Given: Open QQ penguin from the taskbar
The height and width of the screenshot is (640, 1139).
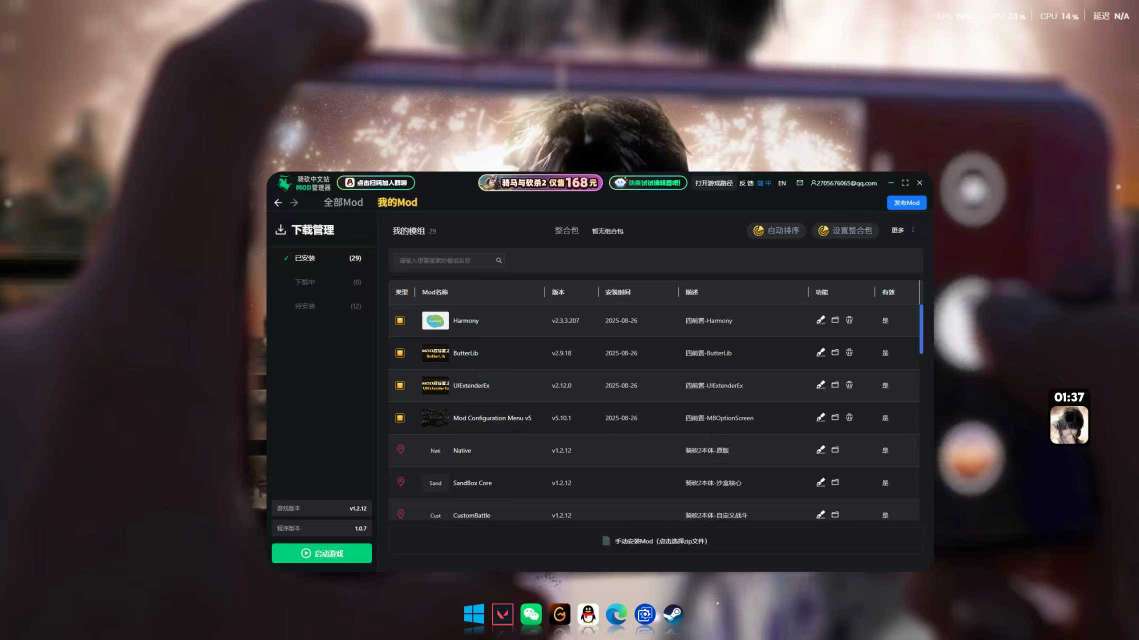Looking at the screenshot, I should click(x=588, y=615).
